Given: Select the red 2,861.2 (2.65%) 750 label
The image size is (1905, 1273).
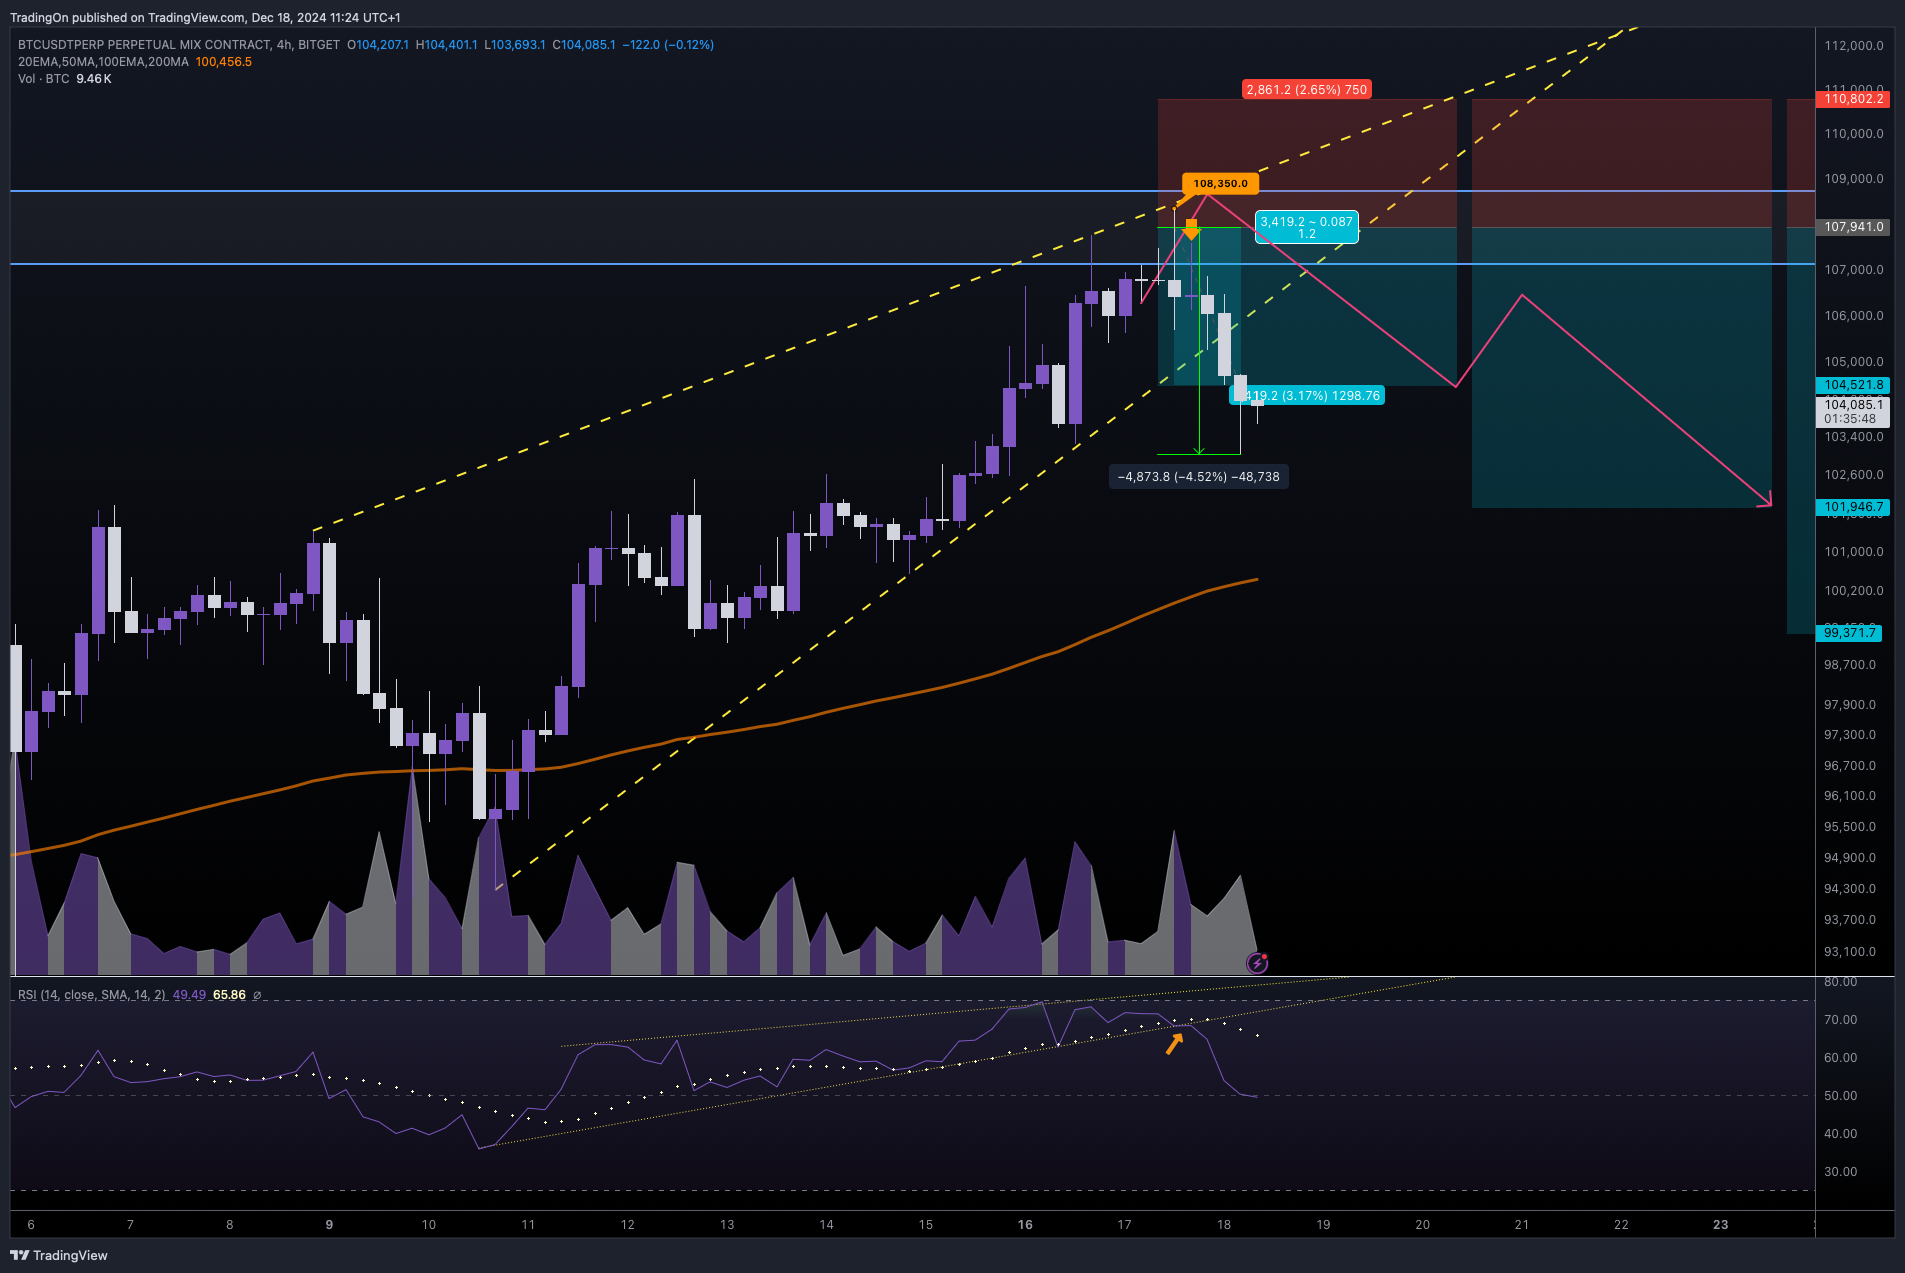Looking at the screenshot, I should click(x=1306, y=90).
